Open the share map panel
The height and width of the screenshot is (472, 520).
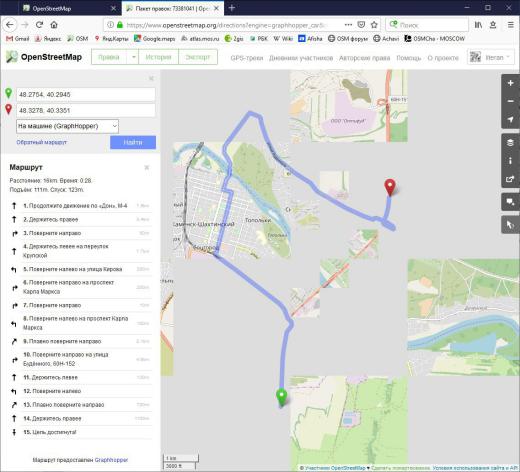pos(510,179)
